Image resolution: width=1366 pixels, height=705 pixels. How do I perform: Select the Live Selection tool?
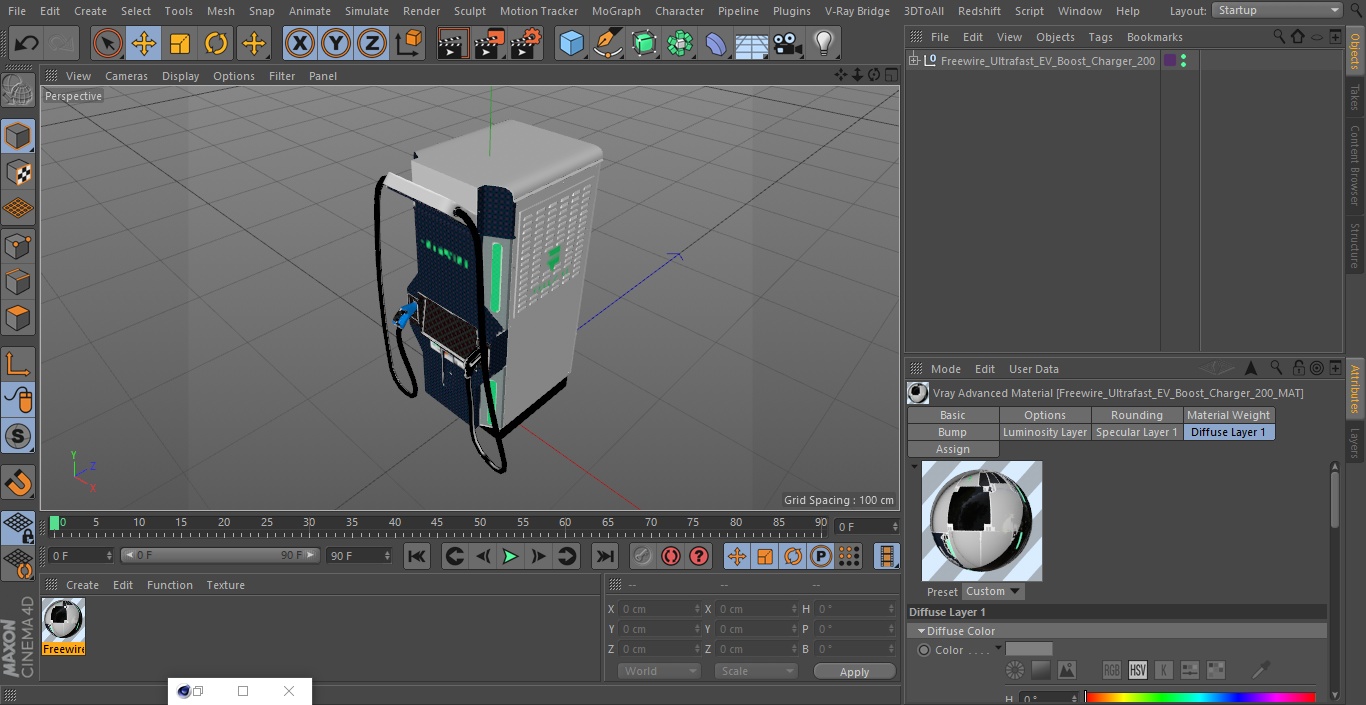tap(108, 44)
